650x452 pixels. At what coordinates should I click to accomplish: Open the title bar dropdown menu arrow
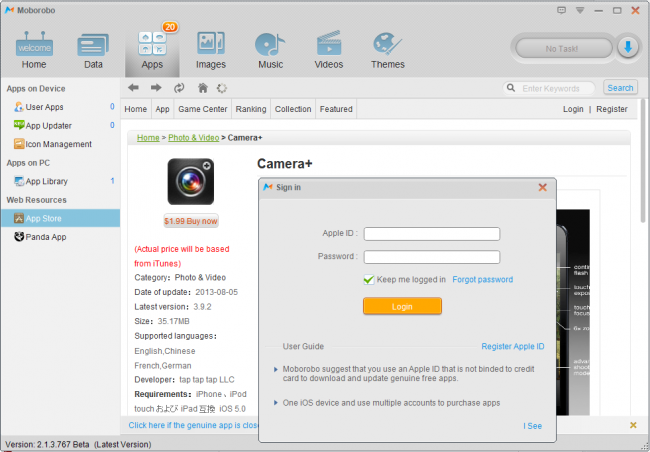click(x=580, y=10)
